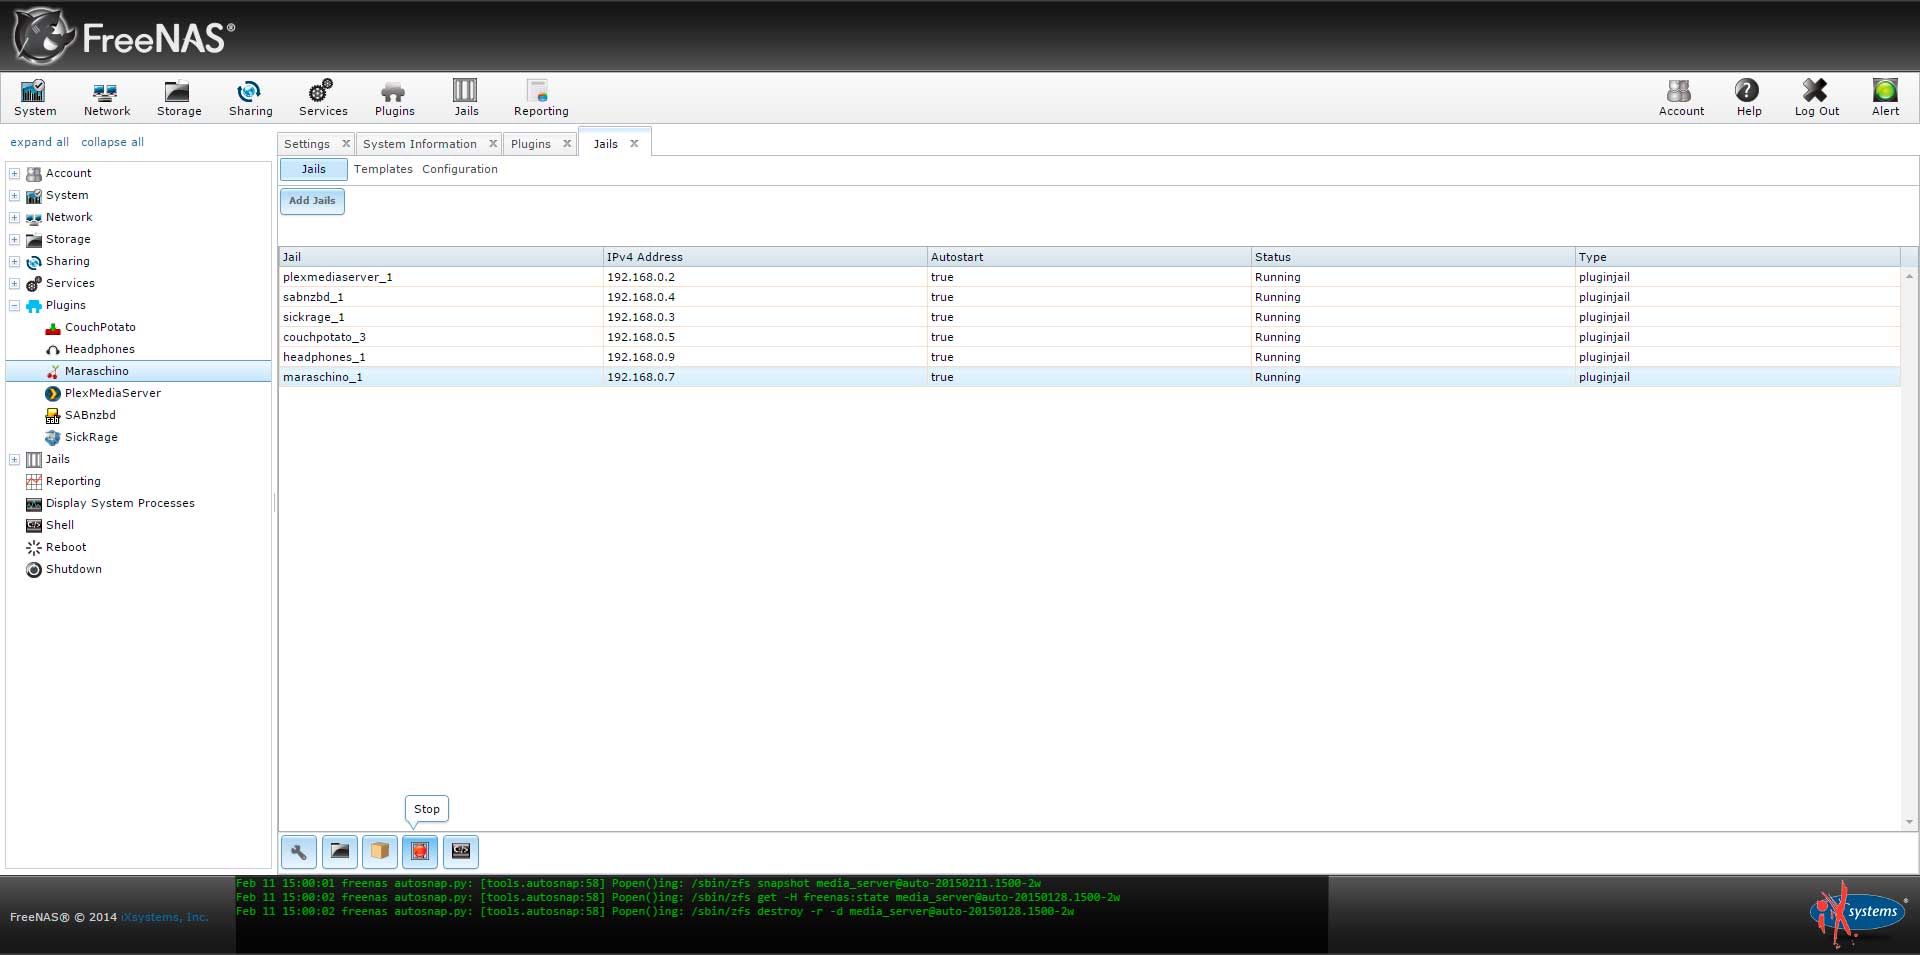Image resolution: width=1920 pixels, height=955 pixels.
Task: Collapse the Plugins tree node
Action: click(x=15, y=305)
